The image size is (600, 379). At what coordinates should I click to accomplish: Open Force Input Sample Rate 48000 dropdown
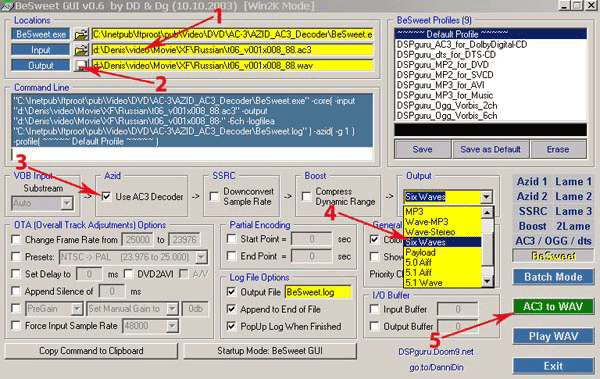173,326
